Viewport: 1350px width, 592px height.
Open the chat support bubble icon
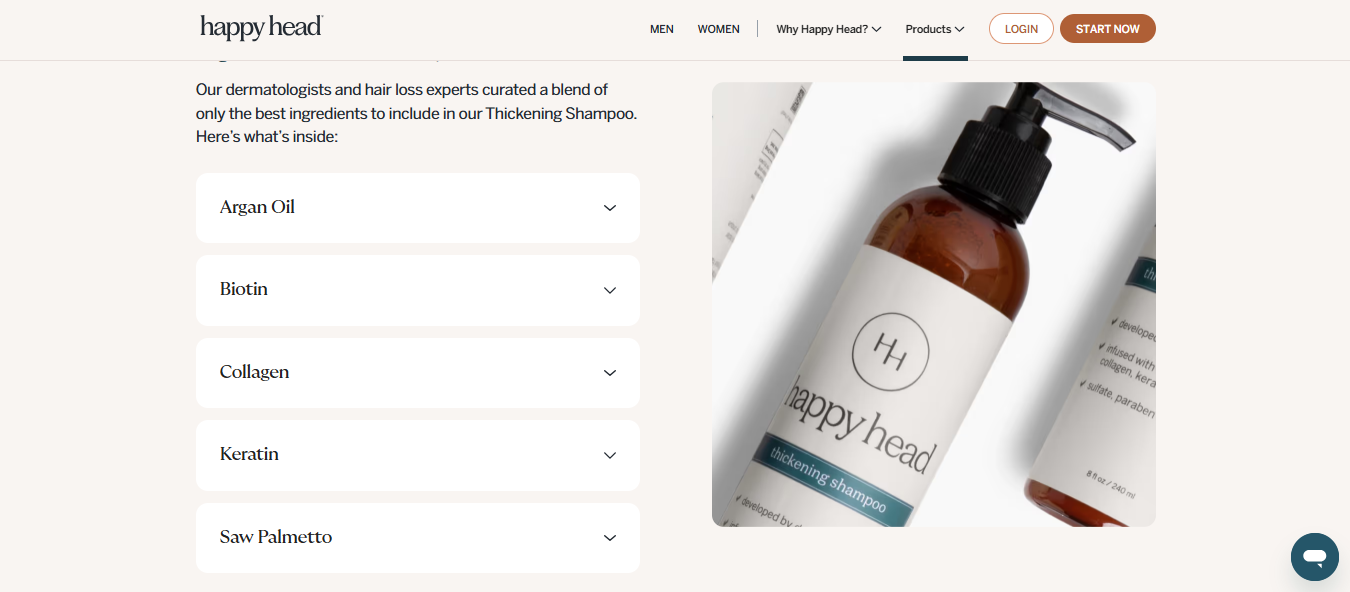click(1314, 557)
